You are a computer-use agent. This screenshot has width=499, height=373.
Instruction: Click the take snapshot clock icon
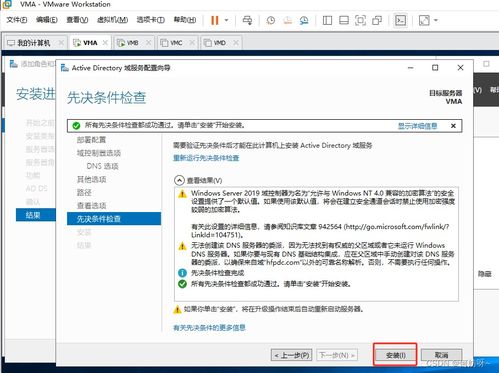click(x=271, y=20)
